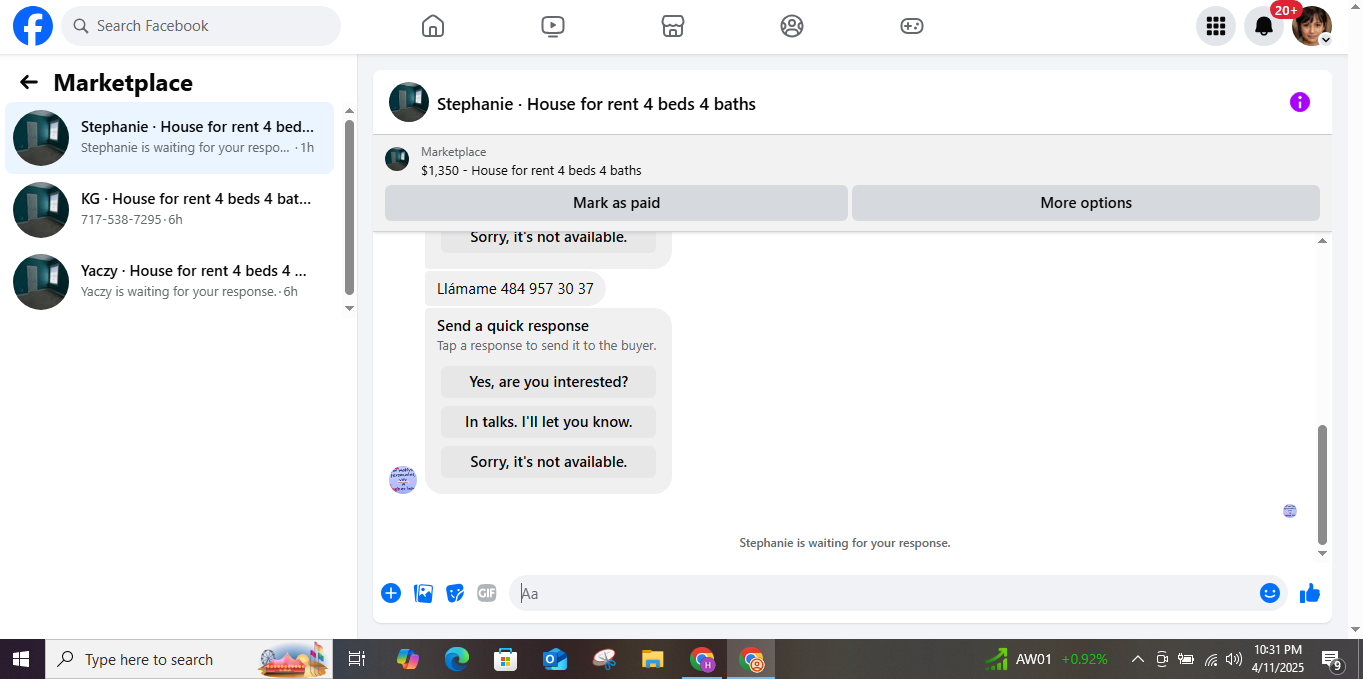This screenshot has height=679, width=1363.
Task: Open Yaczy conversation in list
Action: 170,282
